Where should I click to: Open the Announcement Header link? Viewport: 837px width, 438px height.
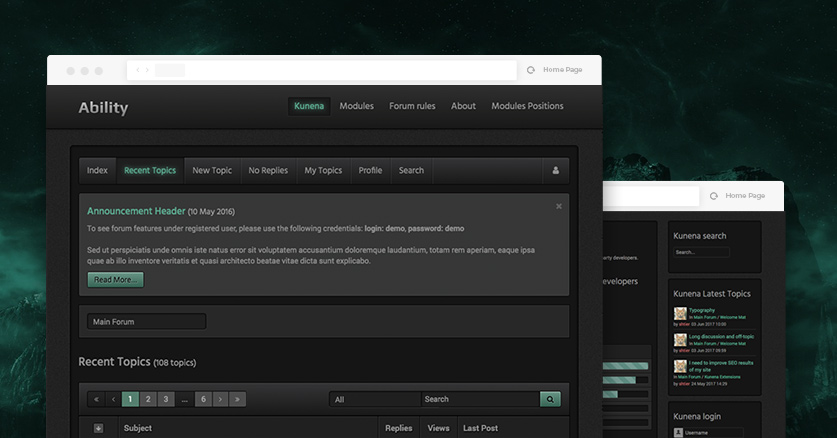tap(136, 211)
